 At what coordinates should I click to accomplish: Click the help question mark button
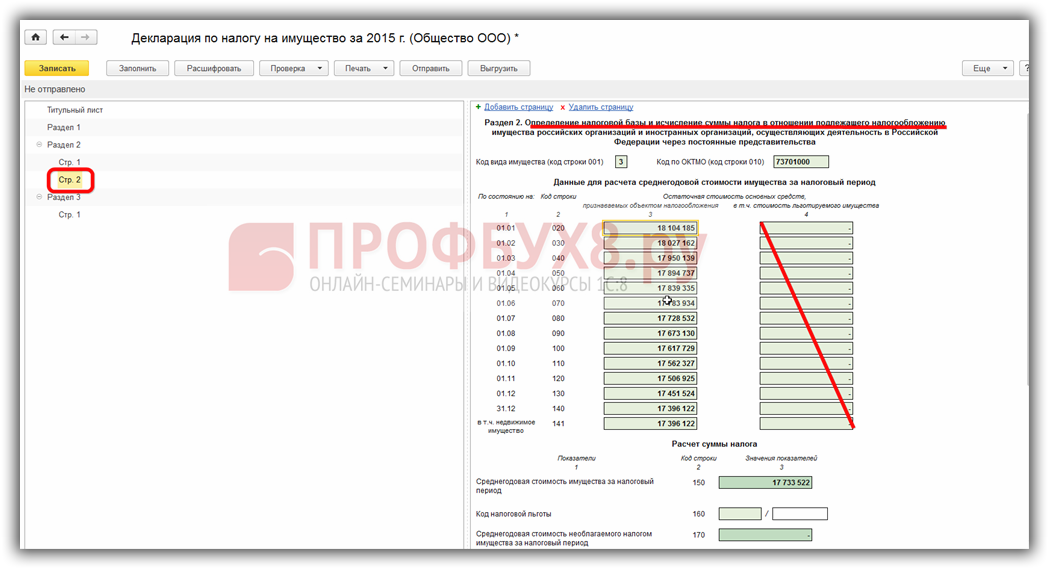[x=1026, y=69]
